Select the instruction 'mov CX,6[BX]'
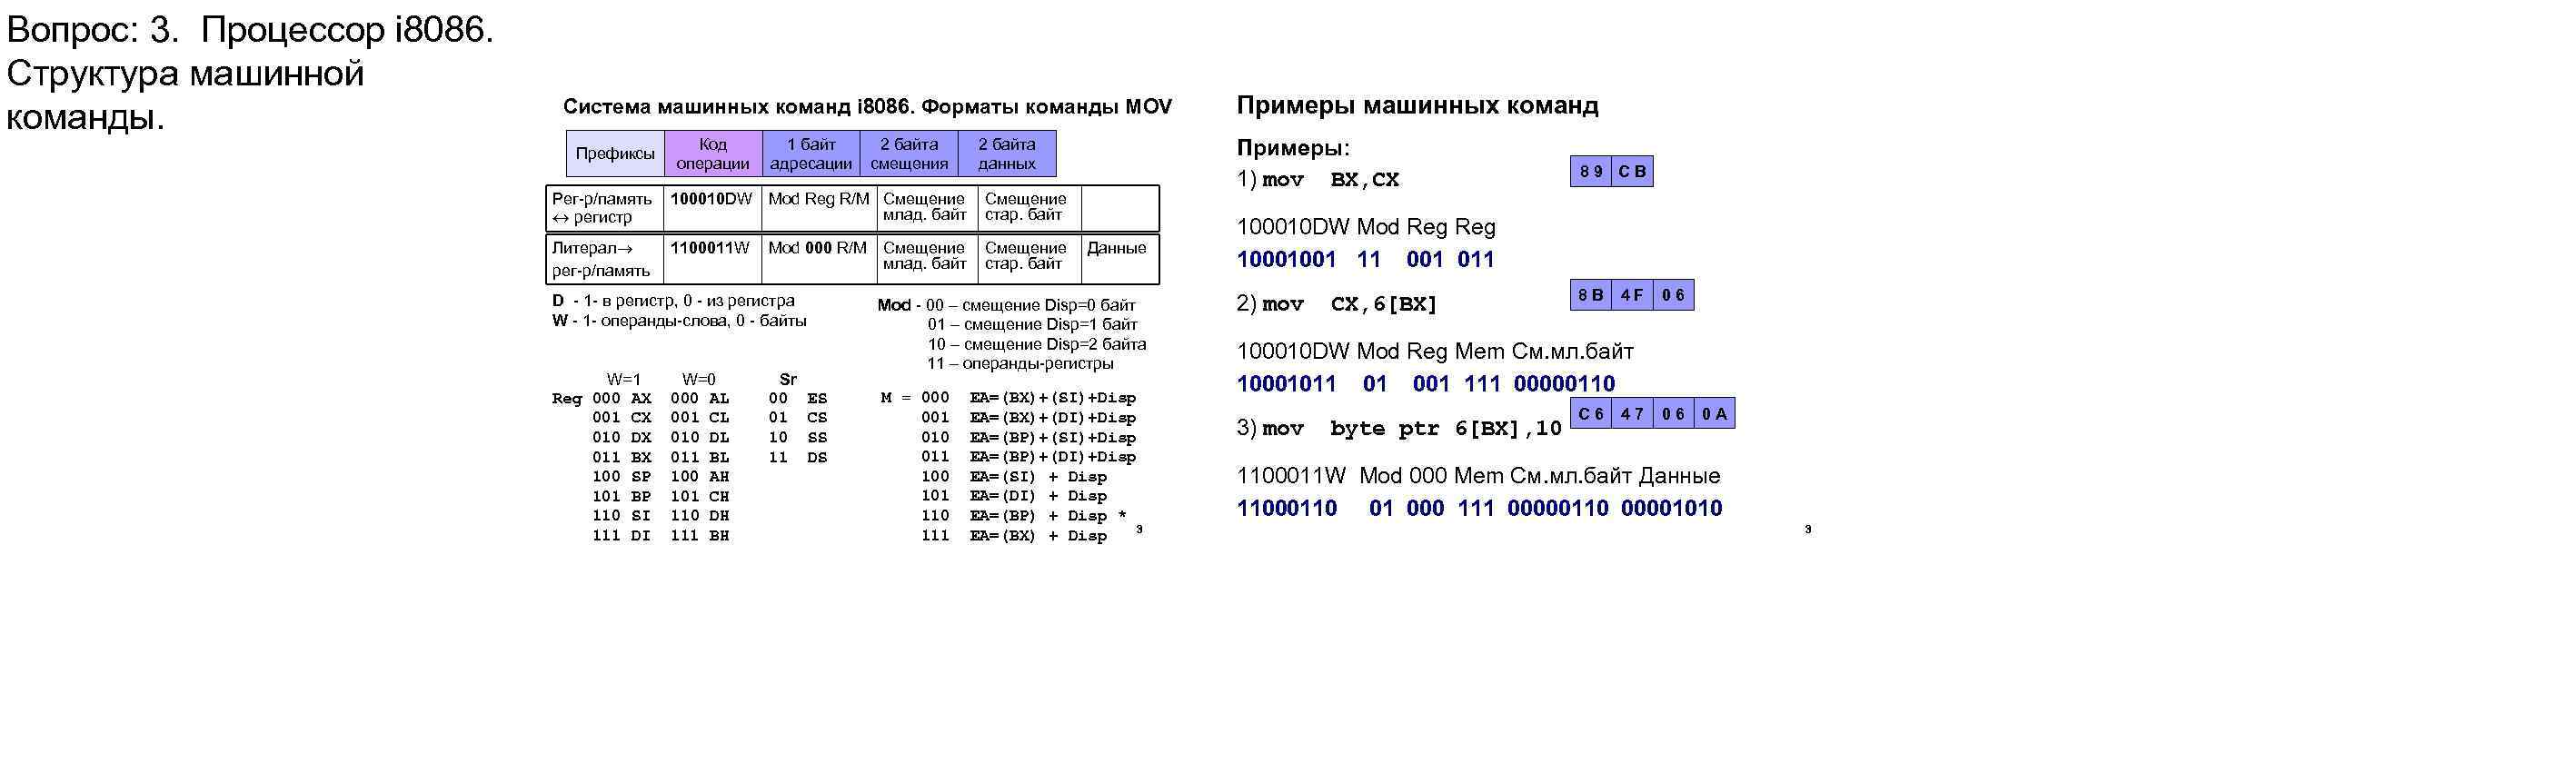 pyautogui.click(x=1349, y=304)
